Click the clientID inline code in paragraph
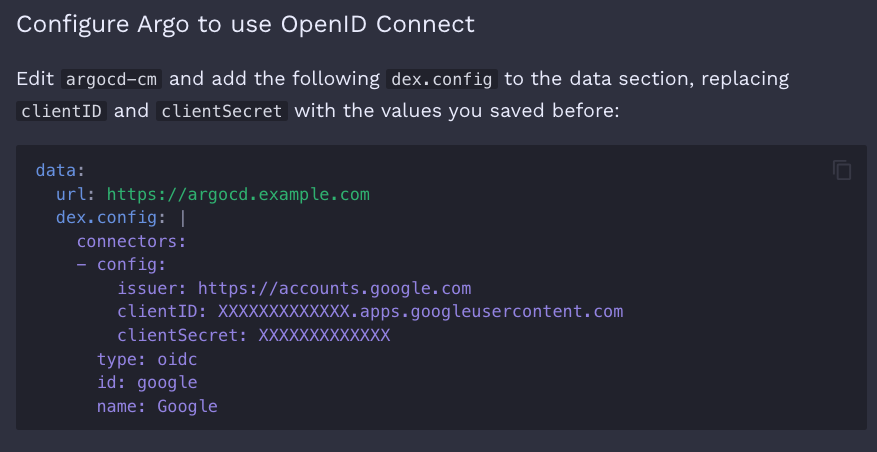 (62, 111)
